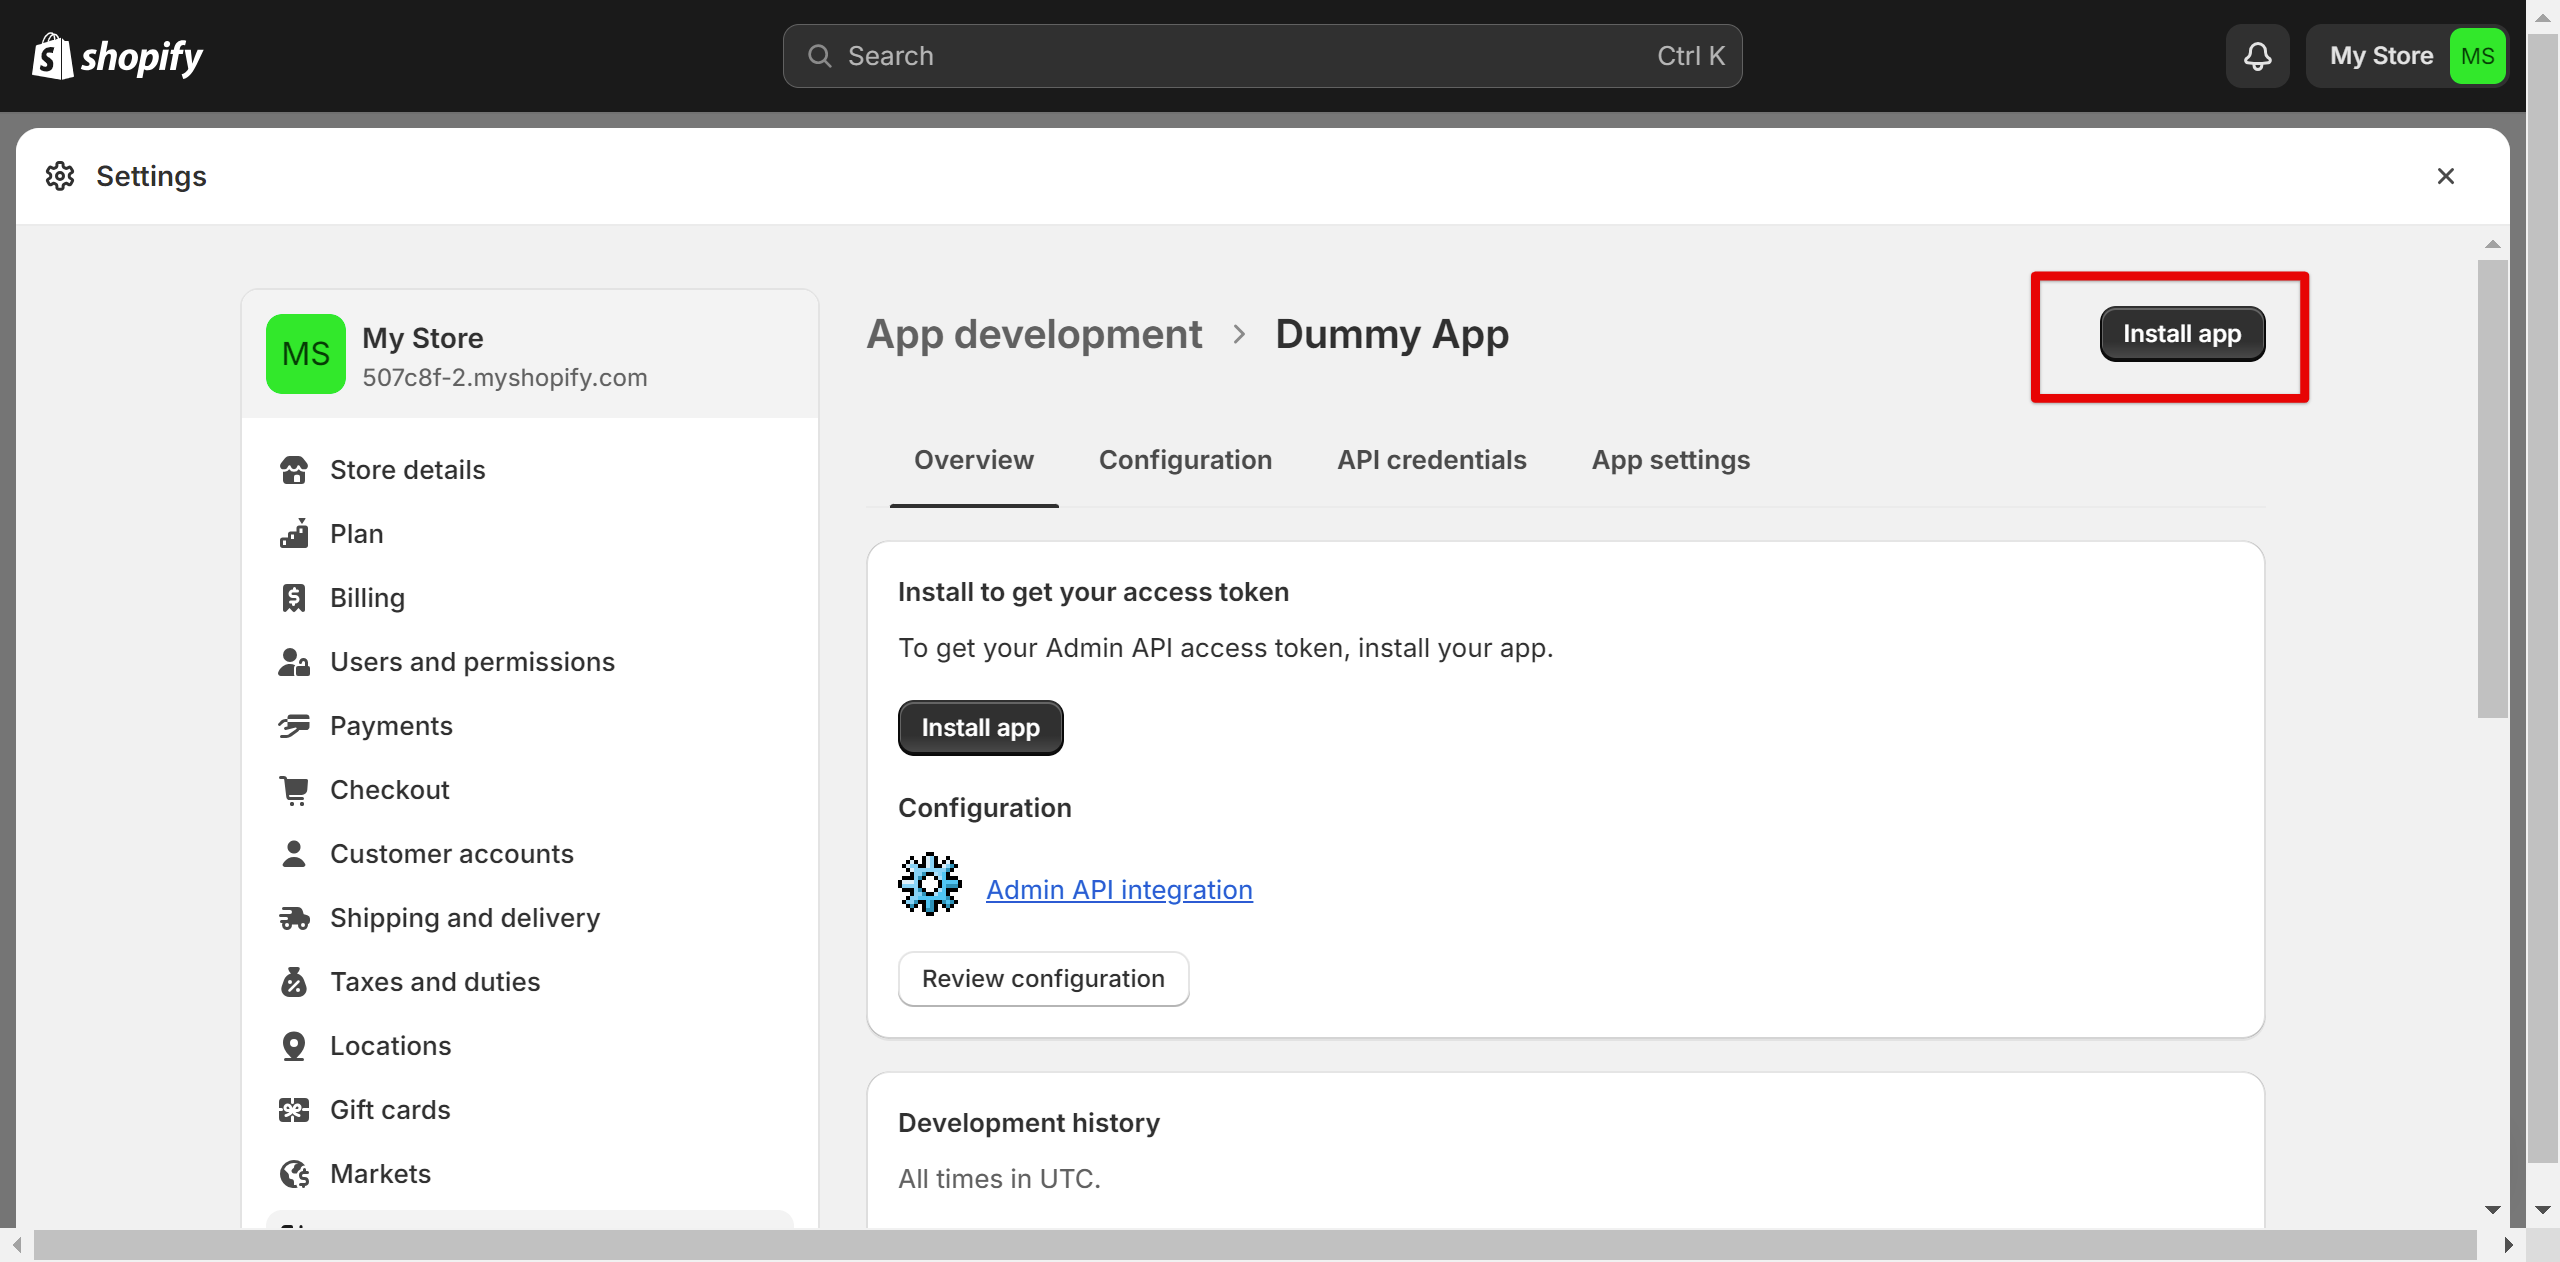Click the Billing receipt icon
2560x1262 pixels.
pos(294,598)
